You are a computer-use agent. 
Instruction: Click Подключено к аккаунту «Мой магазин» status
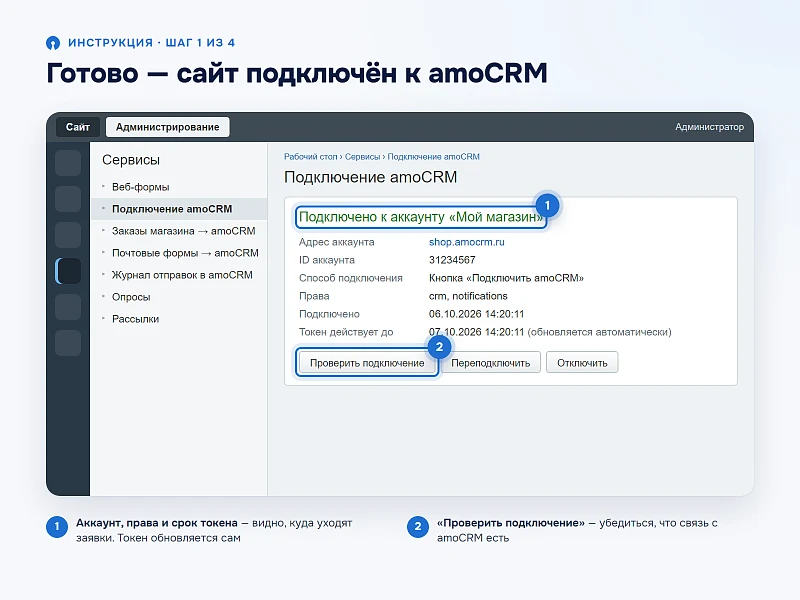coord(421,217)
